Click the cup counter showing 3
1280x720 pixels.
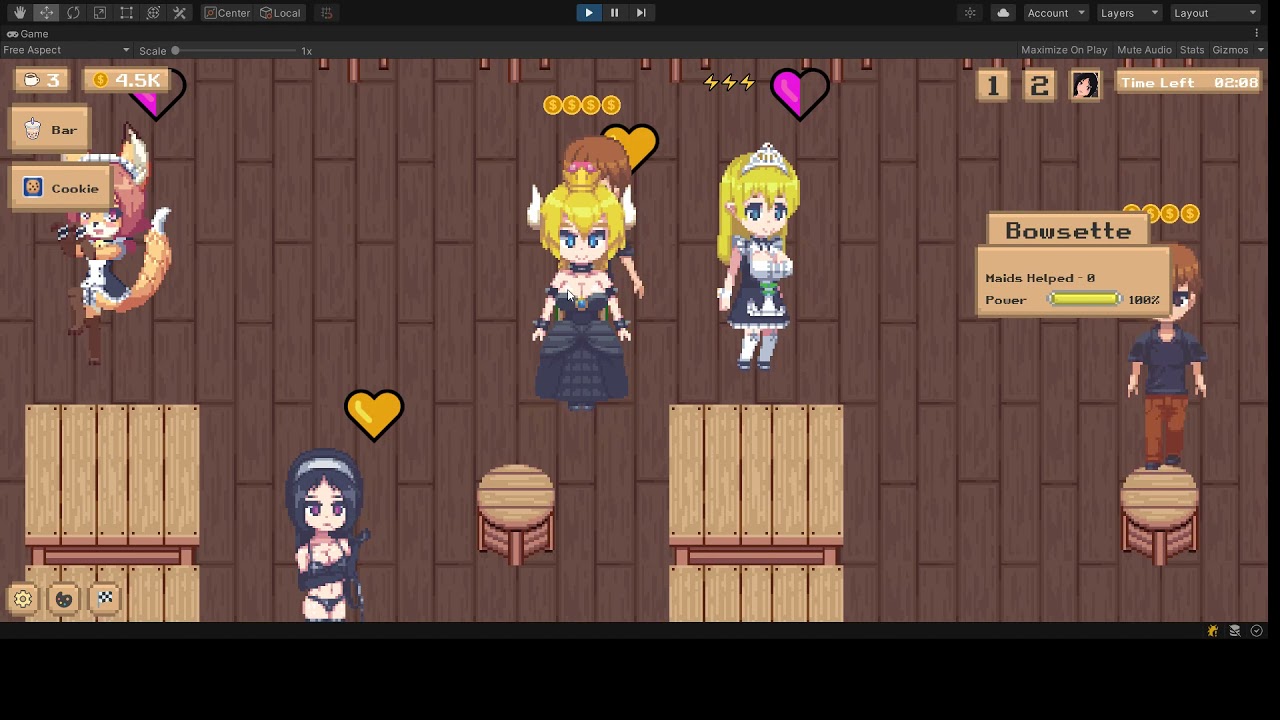pos(42,80)
